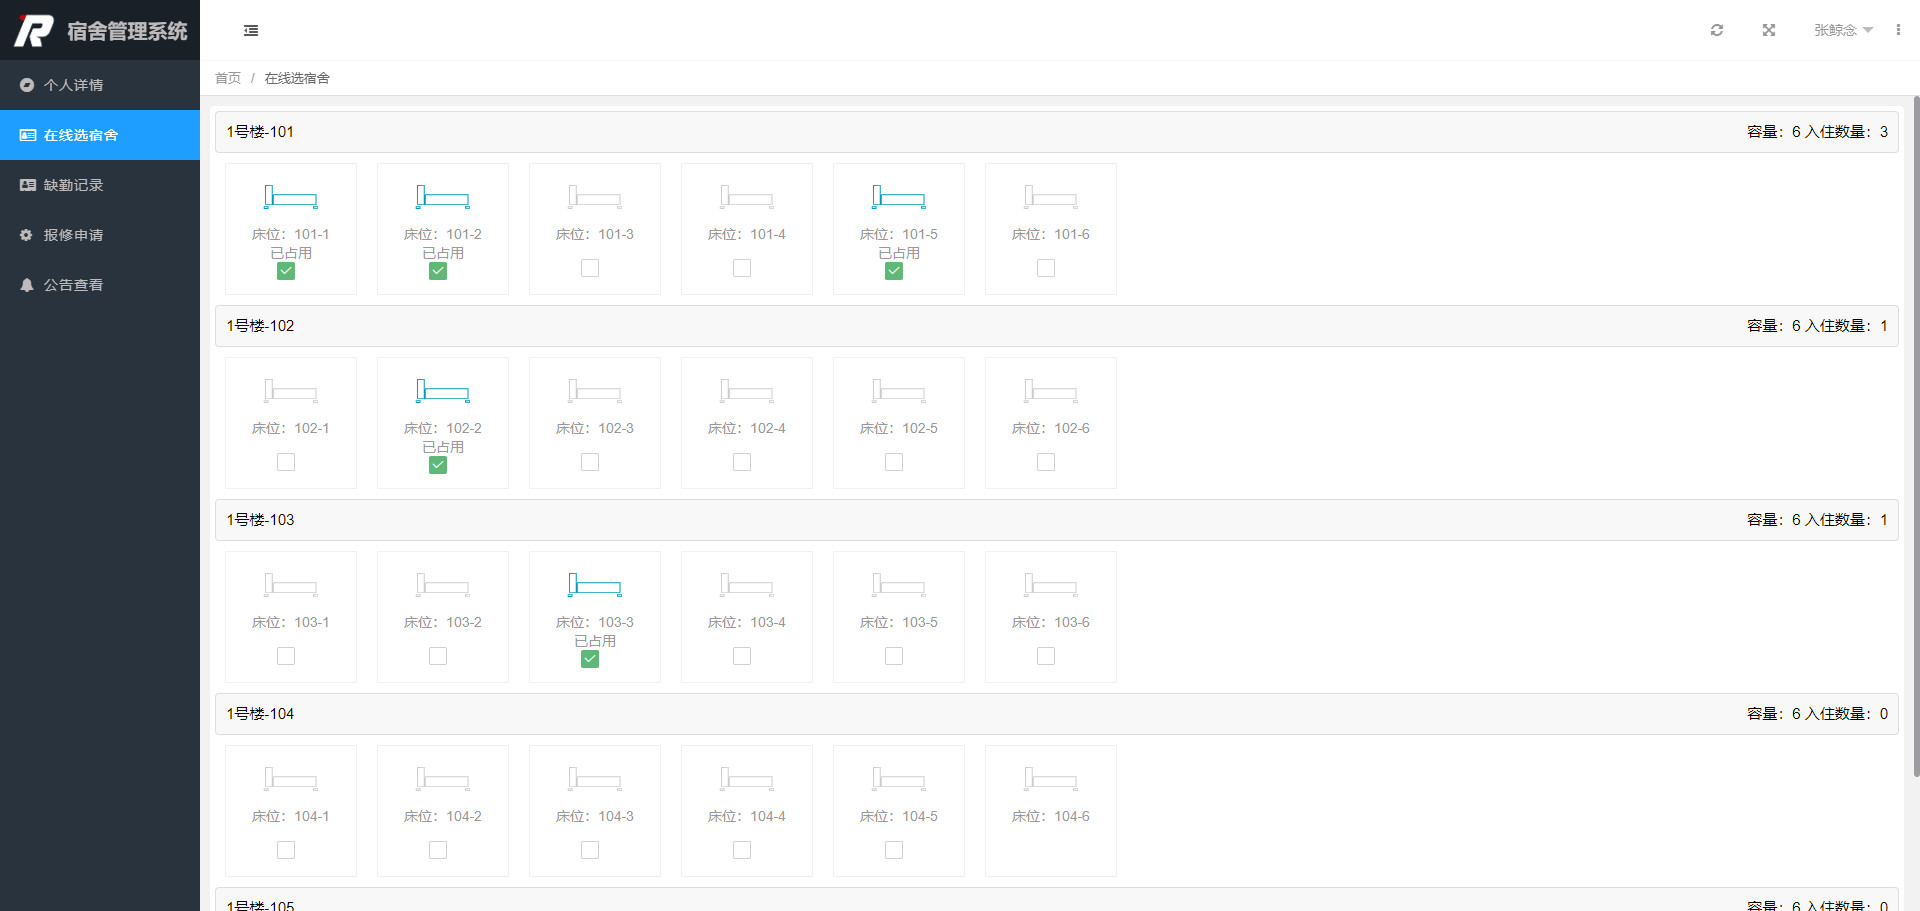Image resolution: width=1920 pixels, height=911 pixels.
Task: Click the refresh icon in top bar
Action: coord(1717,30)
